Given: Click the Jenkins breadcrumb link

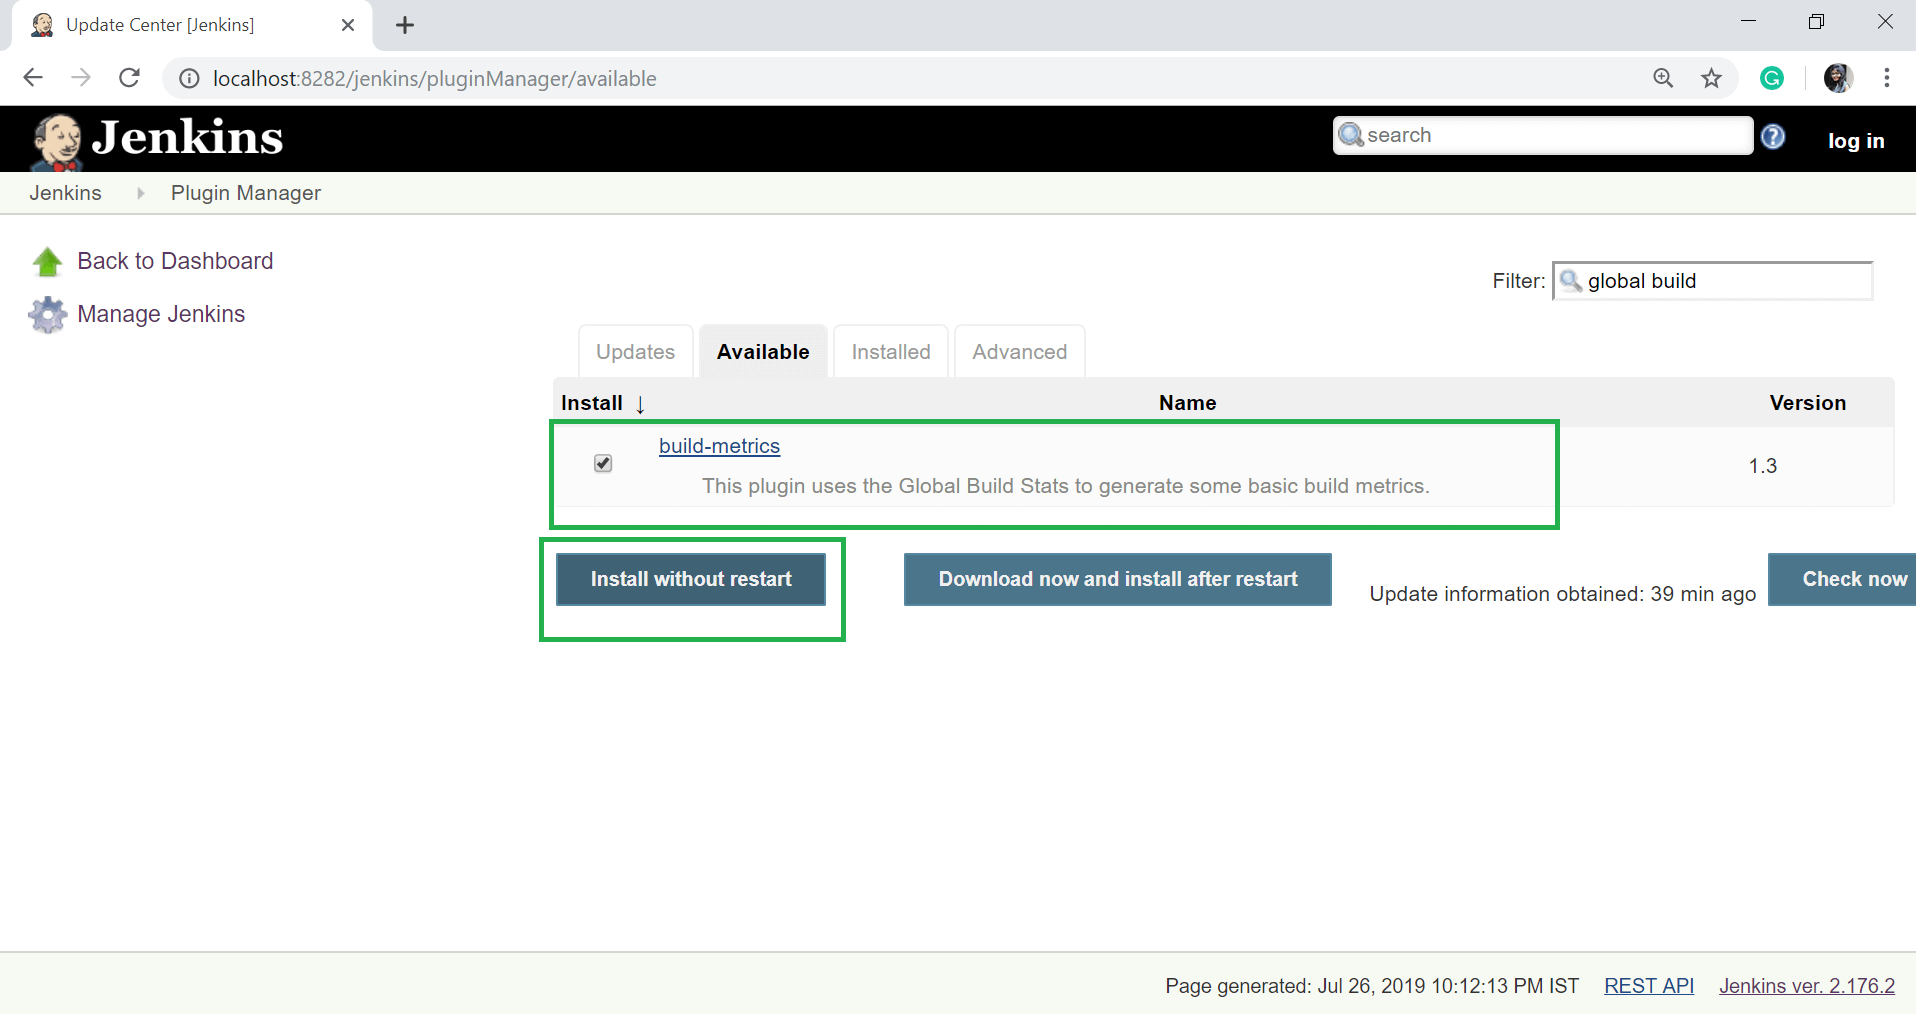Looking at the screenshot, I should tap(66, 193).
